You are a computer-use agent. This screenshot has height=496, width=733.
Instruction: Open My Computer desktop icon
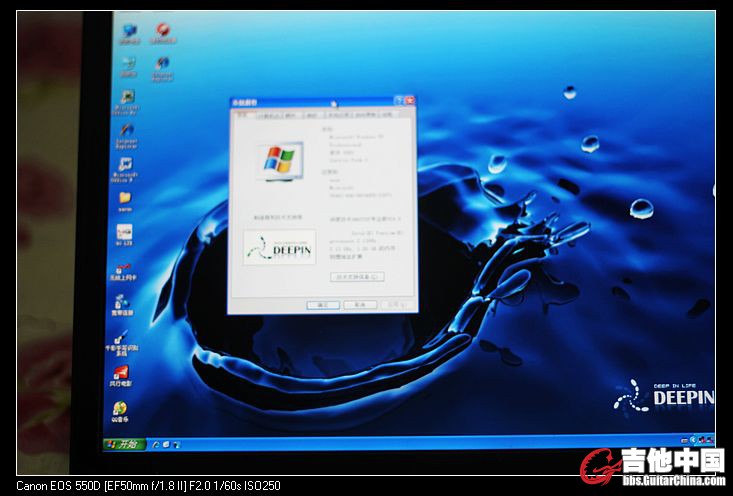[x=129, y=31]
